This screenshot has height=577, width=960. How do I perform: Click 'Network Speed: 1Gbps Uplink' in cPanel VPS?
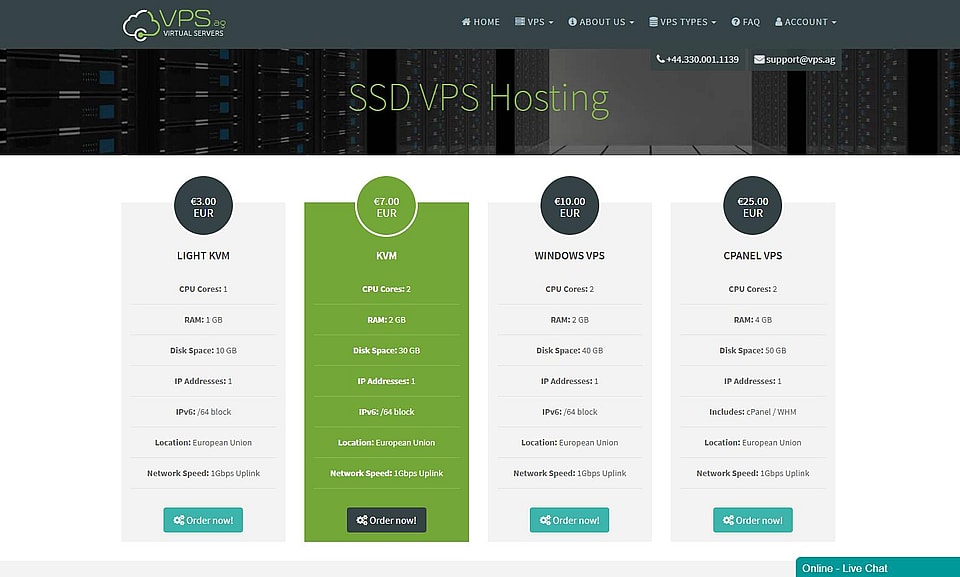tap(752, 473)
